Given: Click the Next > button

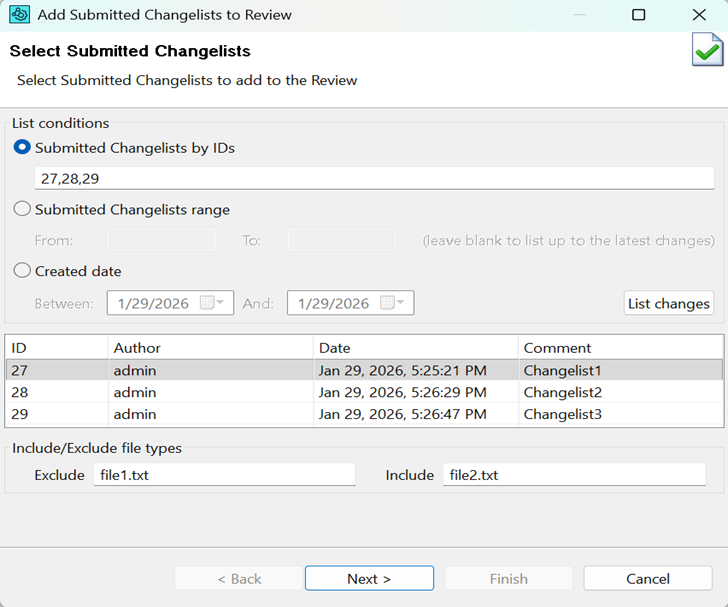Looking at the screenshot, I should pos(369,578).
